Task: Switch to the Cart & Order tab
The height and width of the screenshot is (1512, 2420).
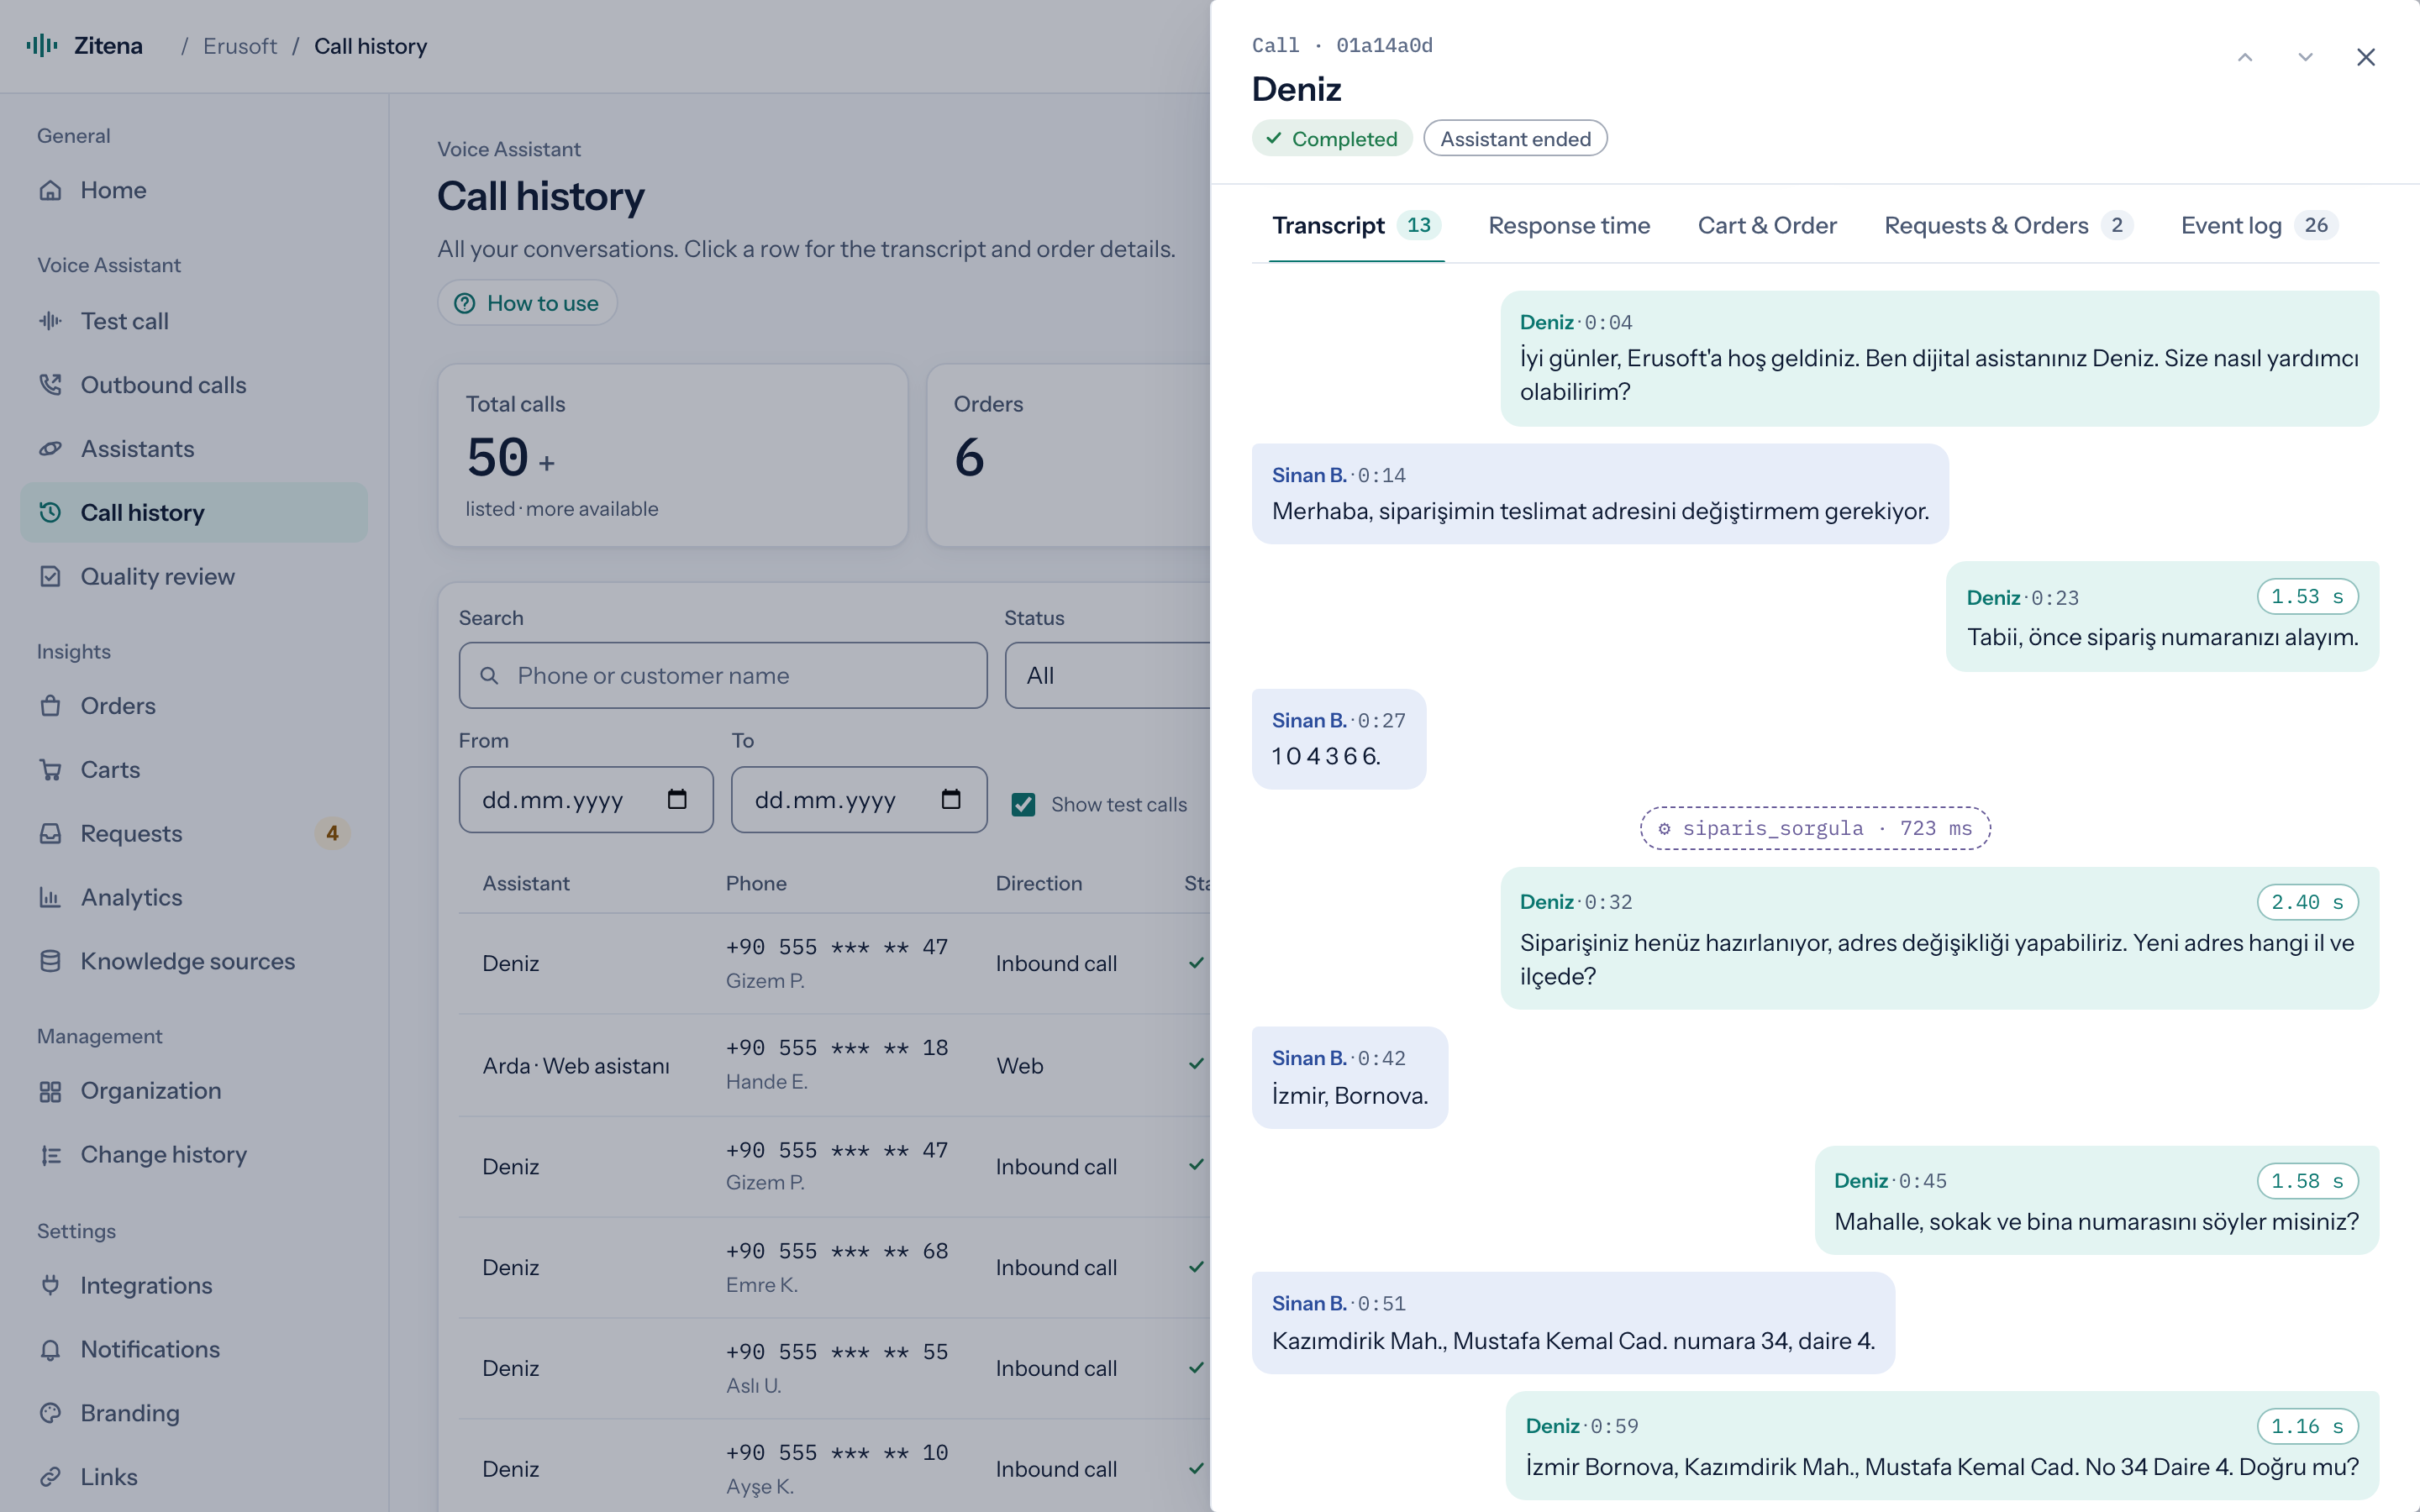Action: [1767, 226]
